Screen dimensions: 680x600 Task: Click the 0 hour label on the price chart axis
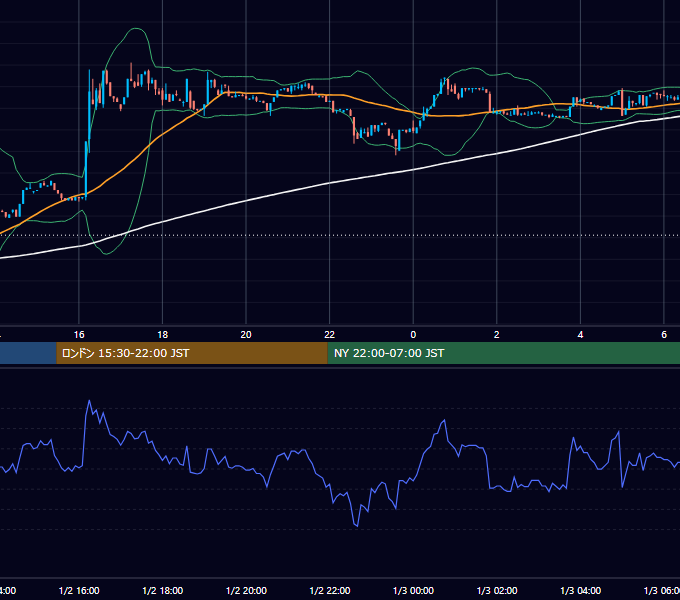click(413, 335)
